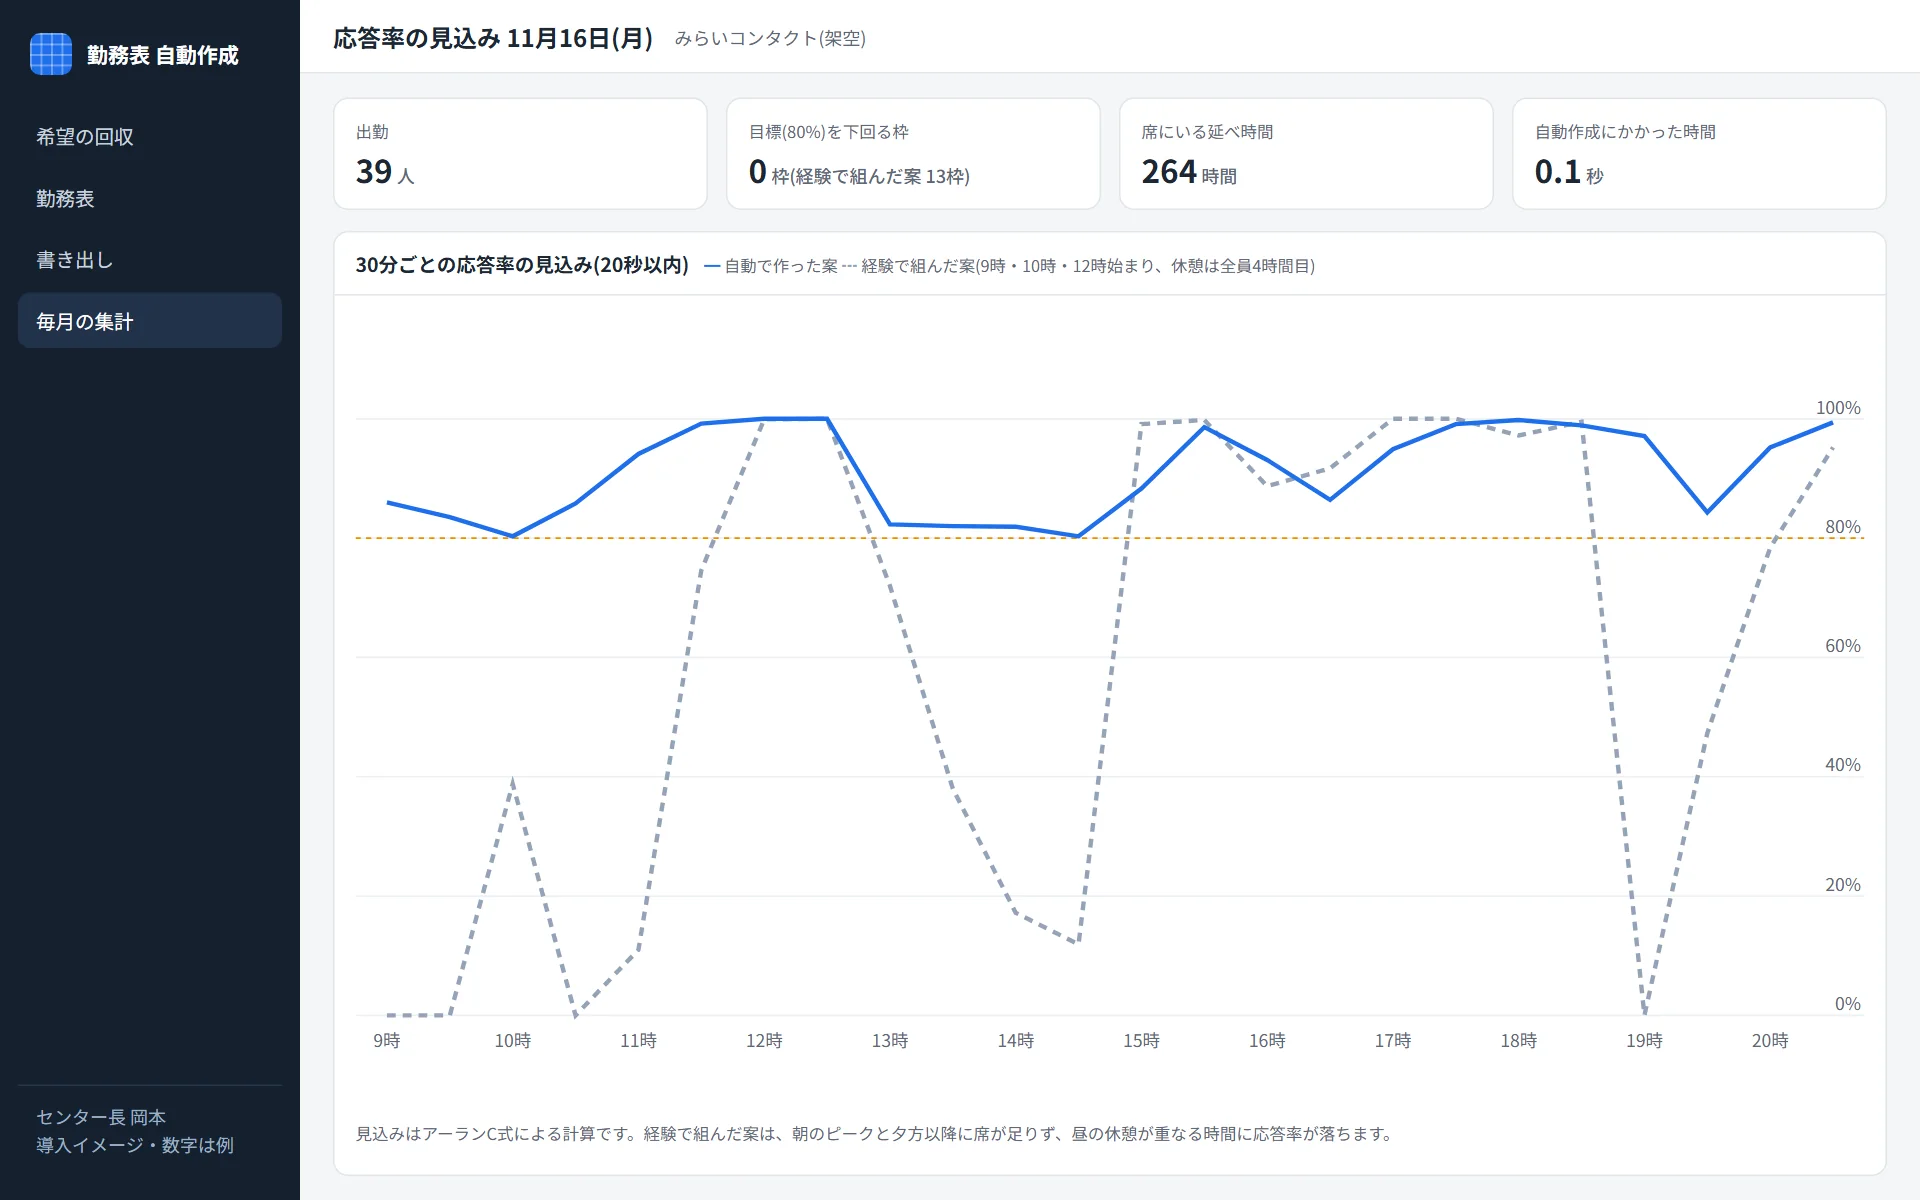This screenshot has height=1200, width=1920.
Task: Click the センター長 岡本 user label
Action: 101,1117
